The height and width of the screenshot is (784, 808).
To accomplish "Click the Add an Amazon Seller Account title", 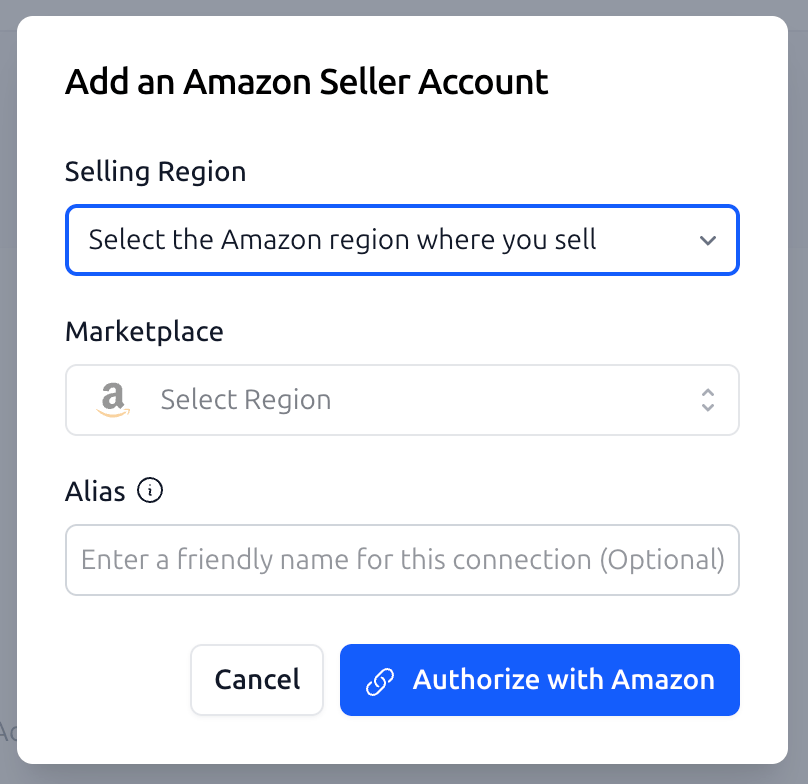I will (x=307, y=82).
